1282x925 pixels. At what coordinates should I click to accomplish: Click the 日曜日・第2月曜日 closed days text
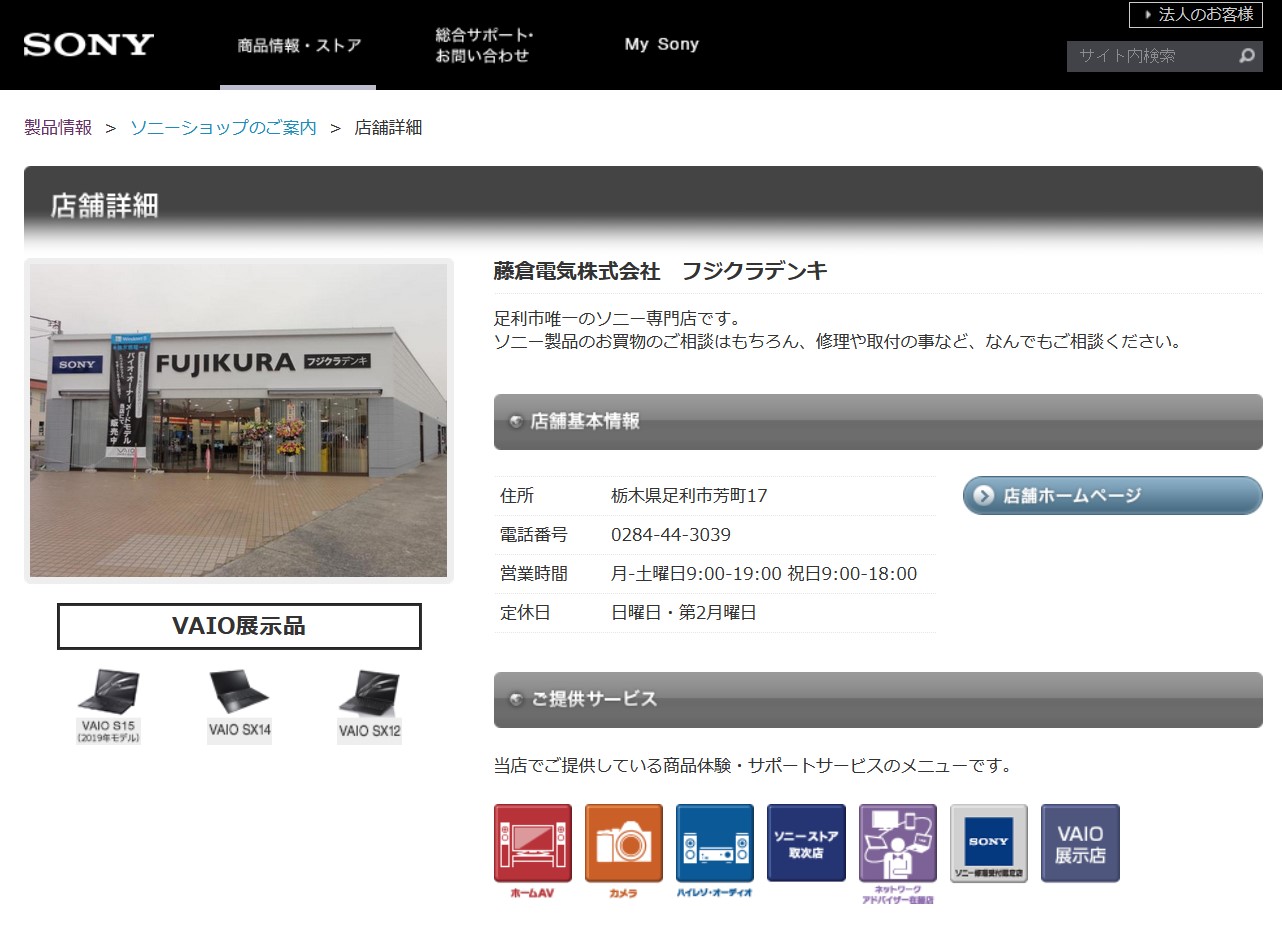click(684, 613)
